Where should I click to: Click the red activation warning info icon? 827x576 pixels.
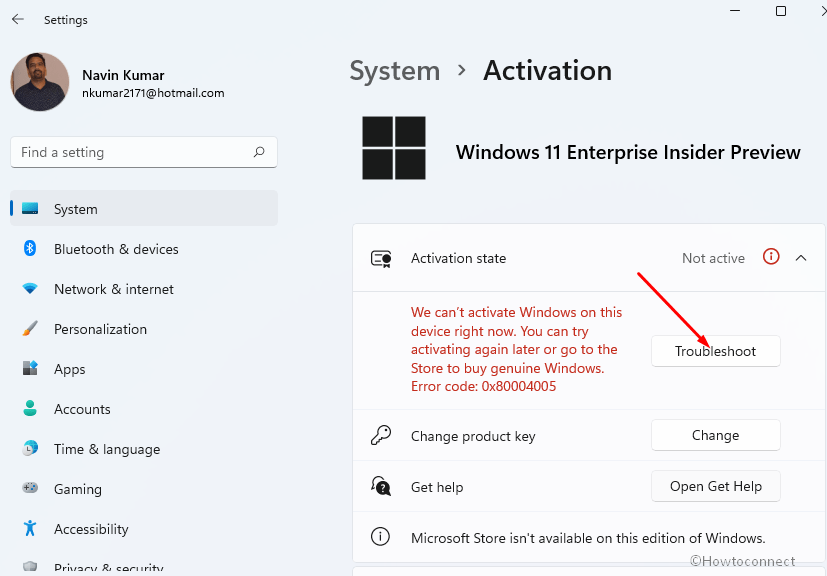771,257
